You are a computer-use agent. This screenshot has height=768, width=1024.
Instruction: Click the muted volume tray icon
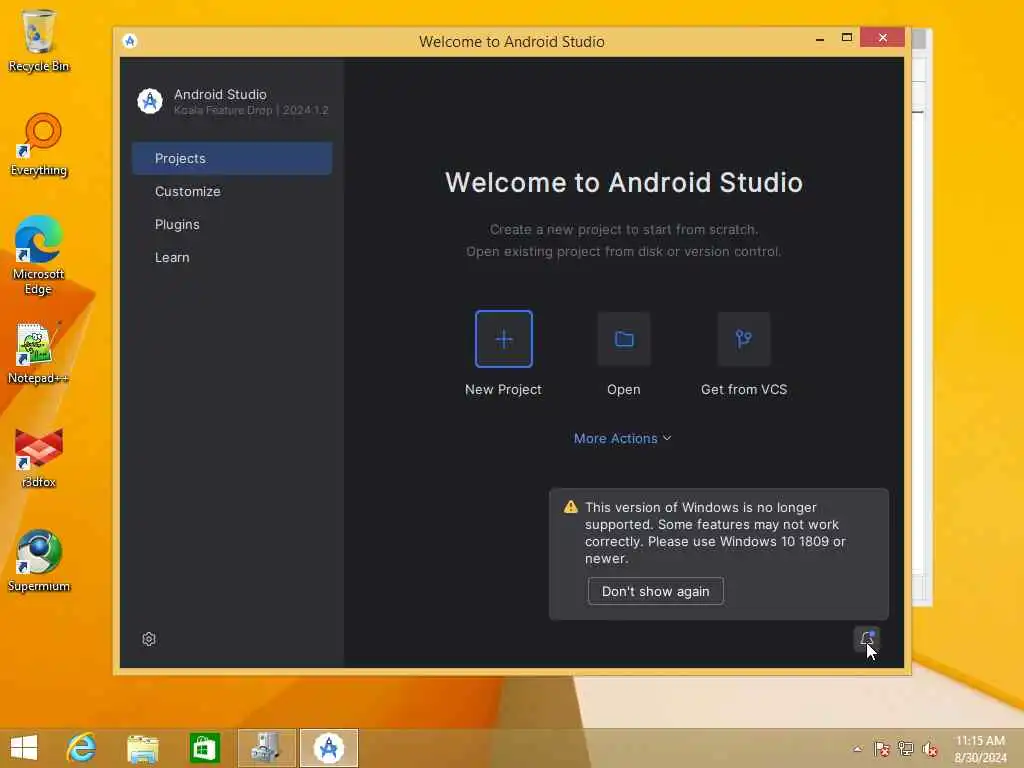[x=930, y=749]
